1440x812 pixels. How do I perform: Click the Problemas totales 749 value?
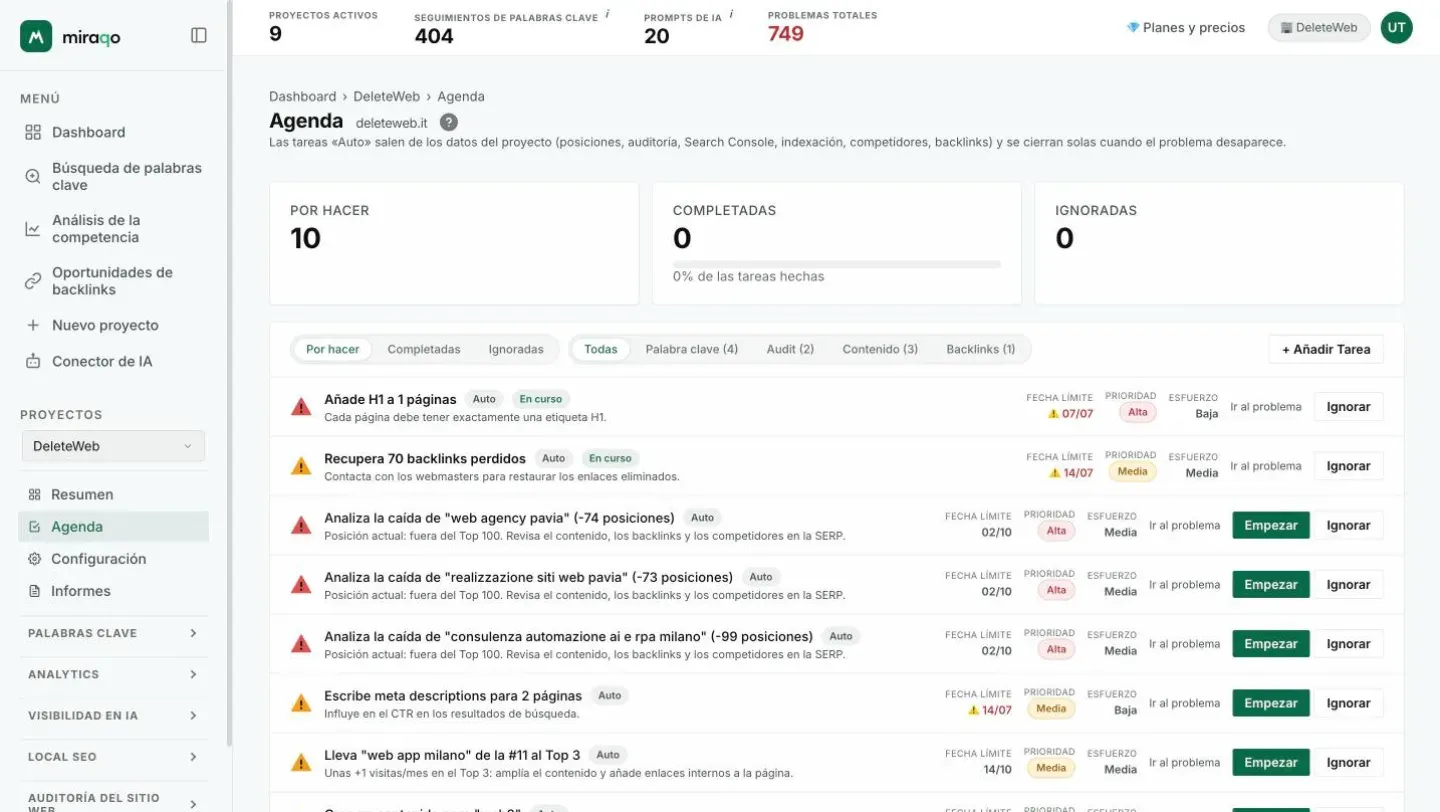click(786, 34)
